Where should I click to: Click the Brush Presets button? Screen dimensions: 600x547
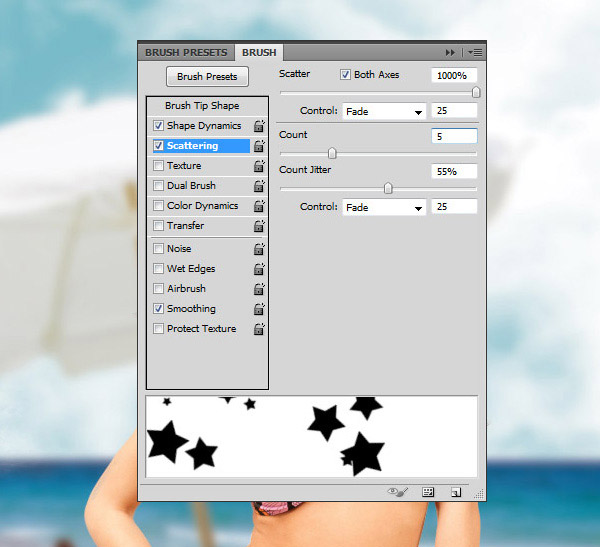tap(207, 77)
